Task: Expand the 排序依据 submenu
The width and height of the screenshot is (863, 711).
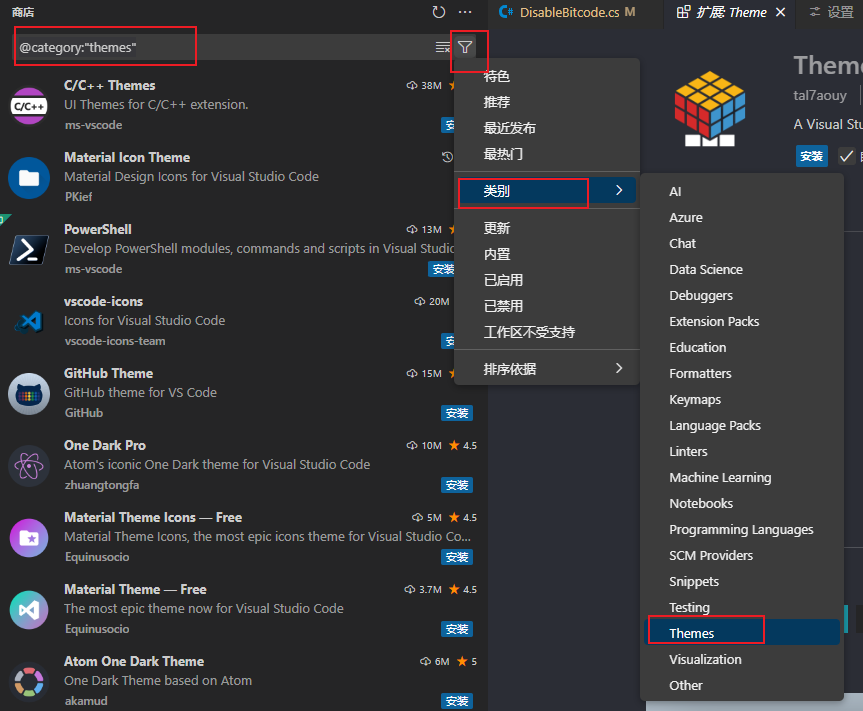Action: pos(548,369)
